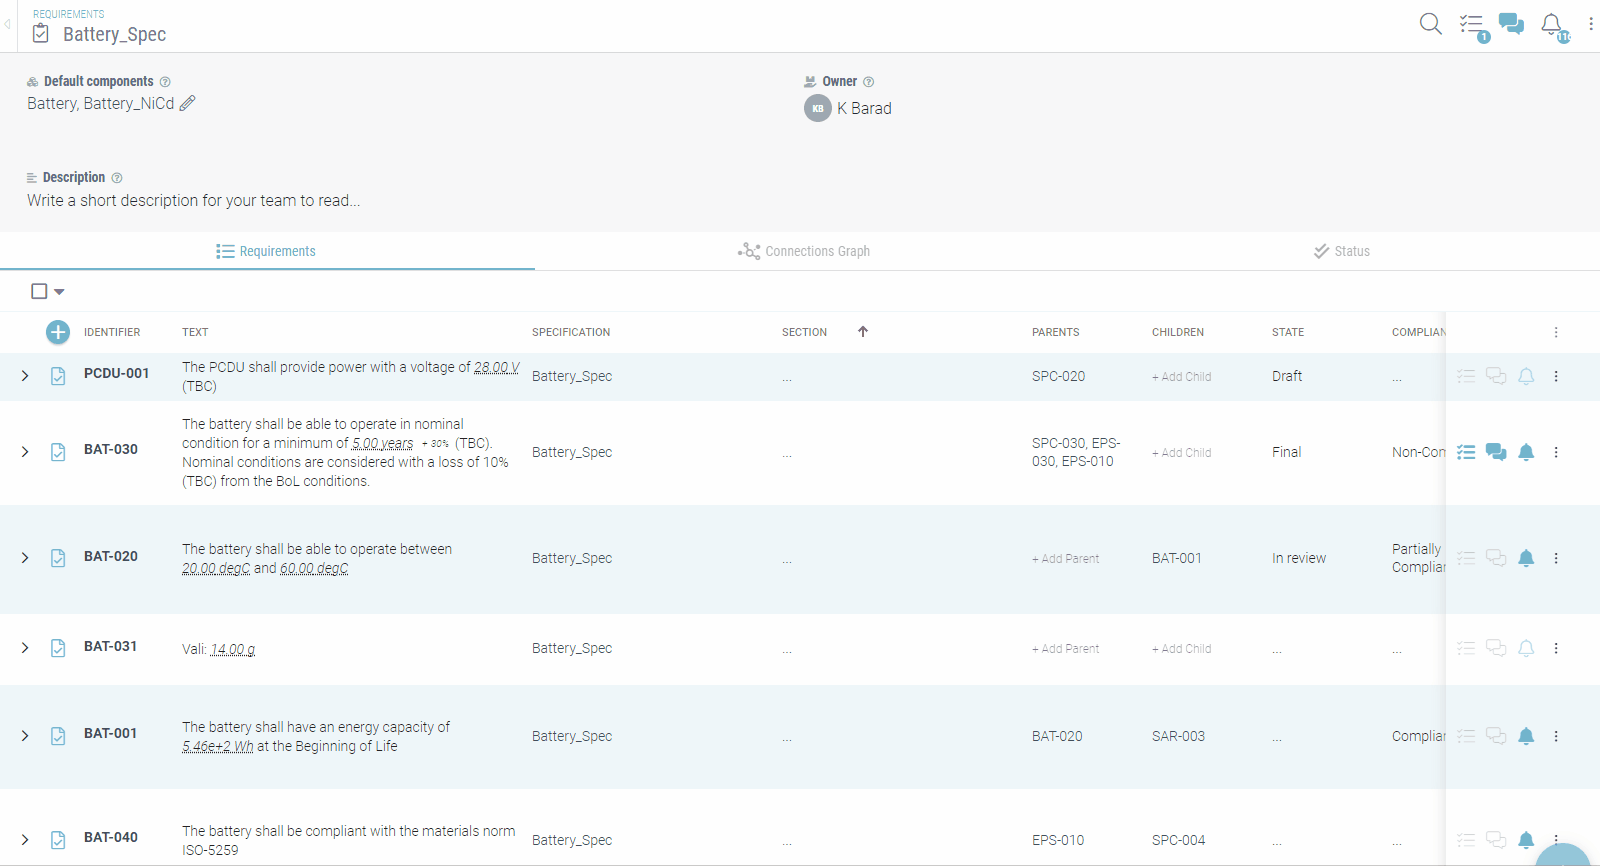Open comments for the BAT-030 row

[x=1496, y=452]
